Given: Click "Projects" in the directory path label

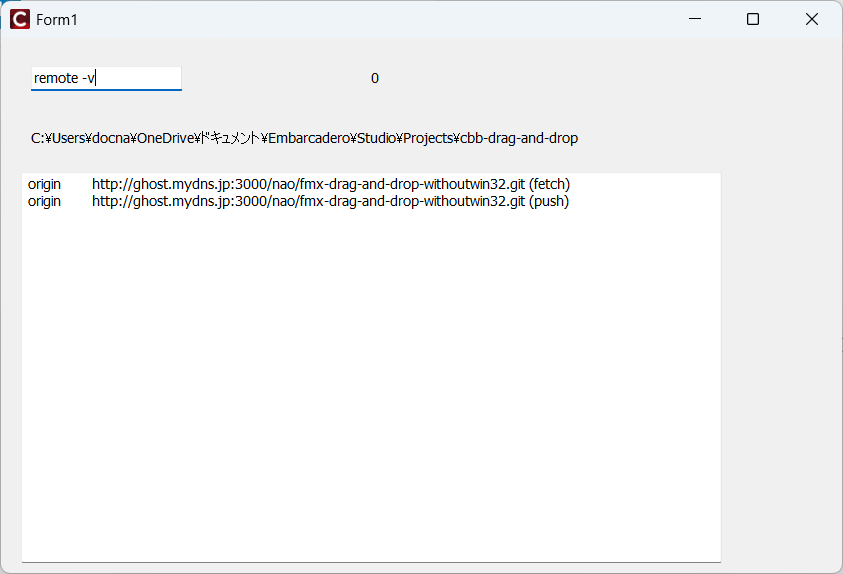Looking at the screenshot, I should (430, 139).
